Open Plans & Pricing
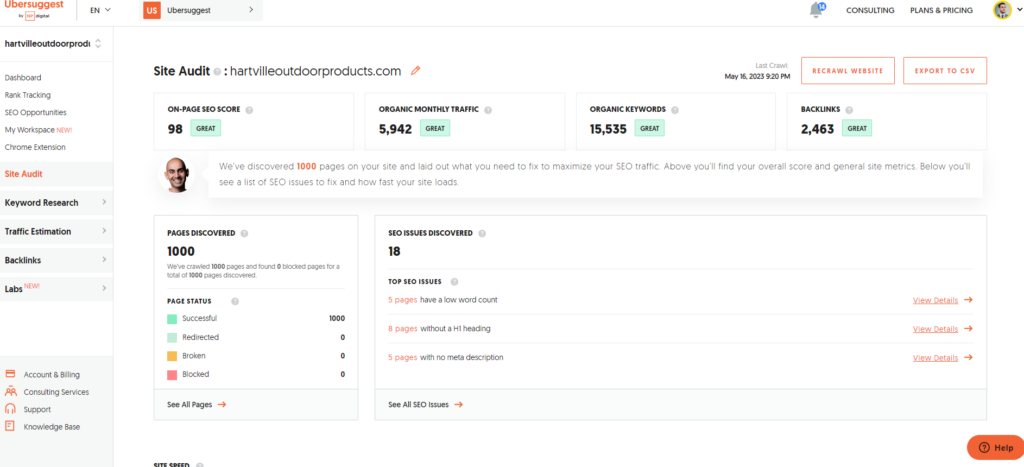 [941, 10]
